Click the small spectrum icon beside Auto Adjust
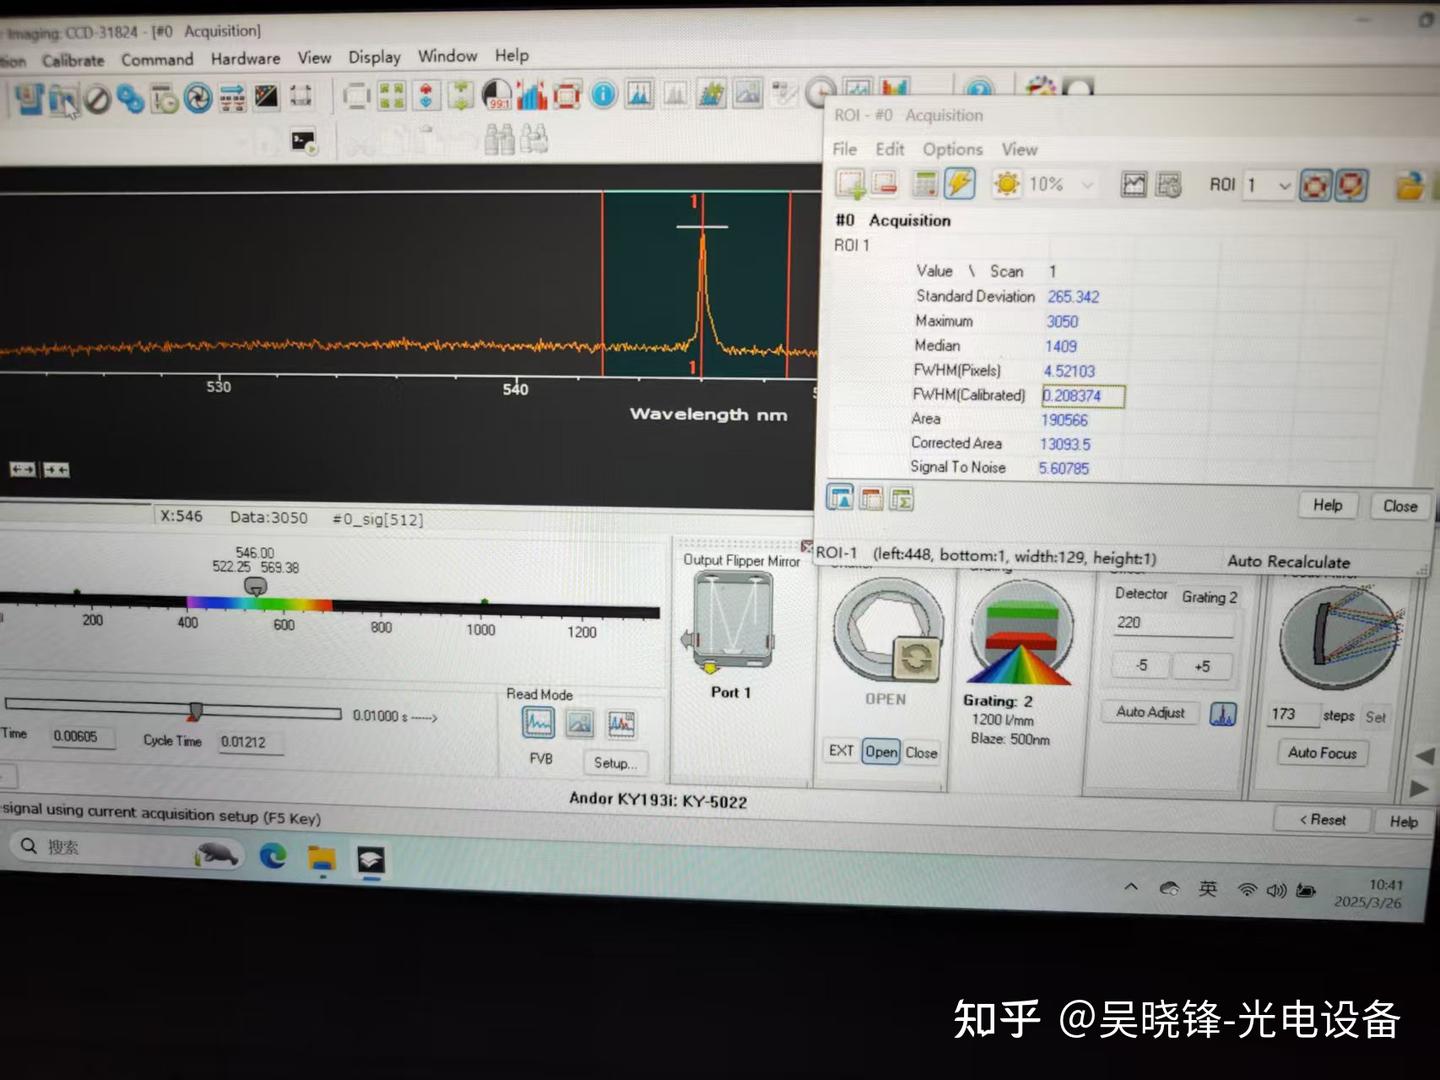 click(1223, 712)
